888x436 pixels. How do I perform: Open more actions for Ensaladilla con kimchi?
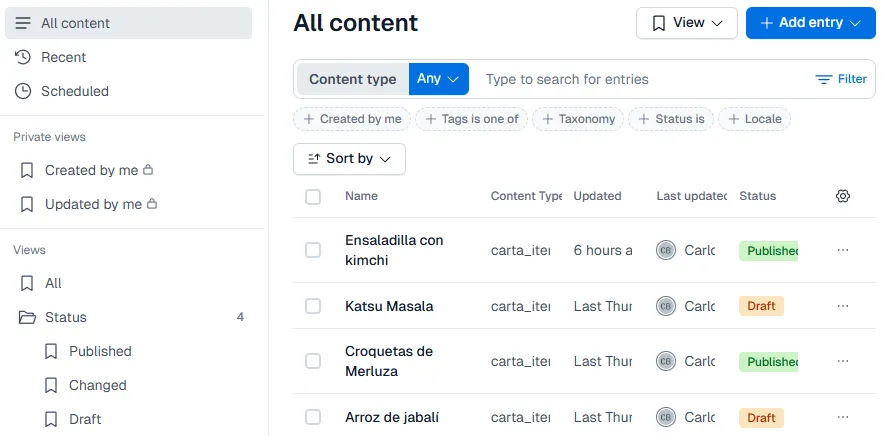[843, 250]
